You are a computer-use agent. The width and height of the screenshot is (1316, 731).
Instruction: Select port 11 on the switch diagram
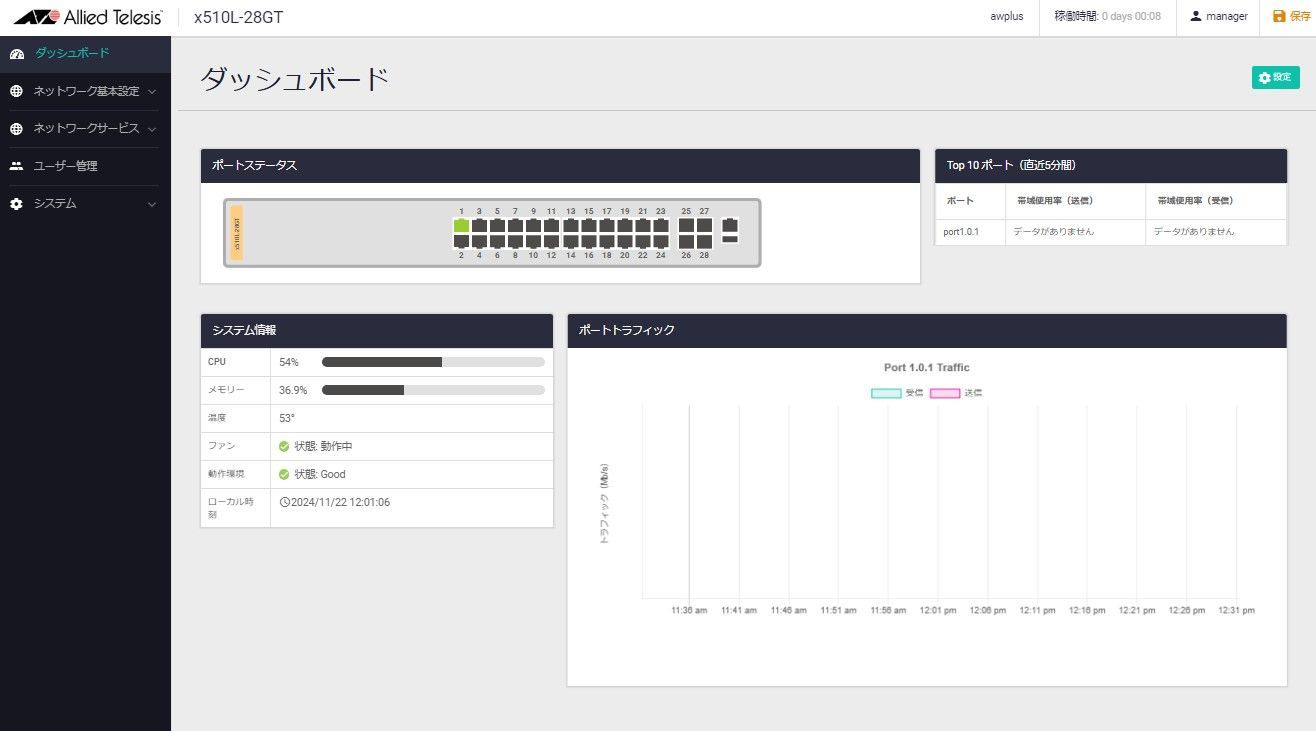551,226
